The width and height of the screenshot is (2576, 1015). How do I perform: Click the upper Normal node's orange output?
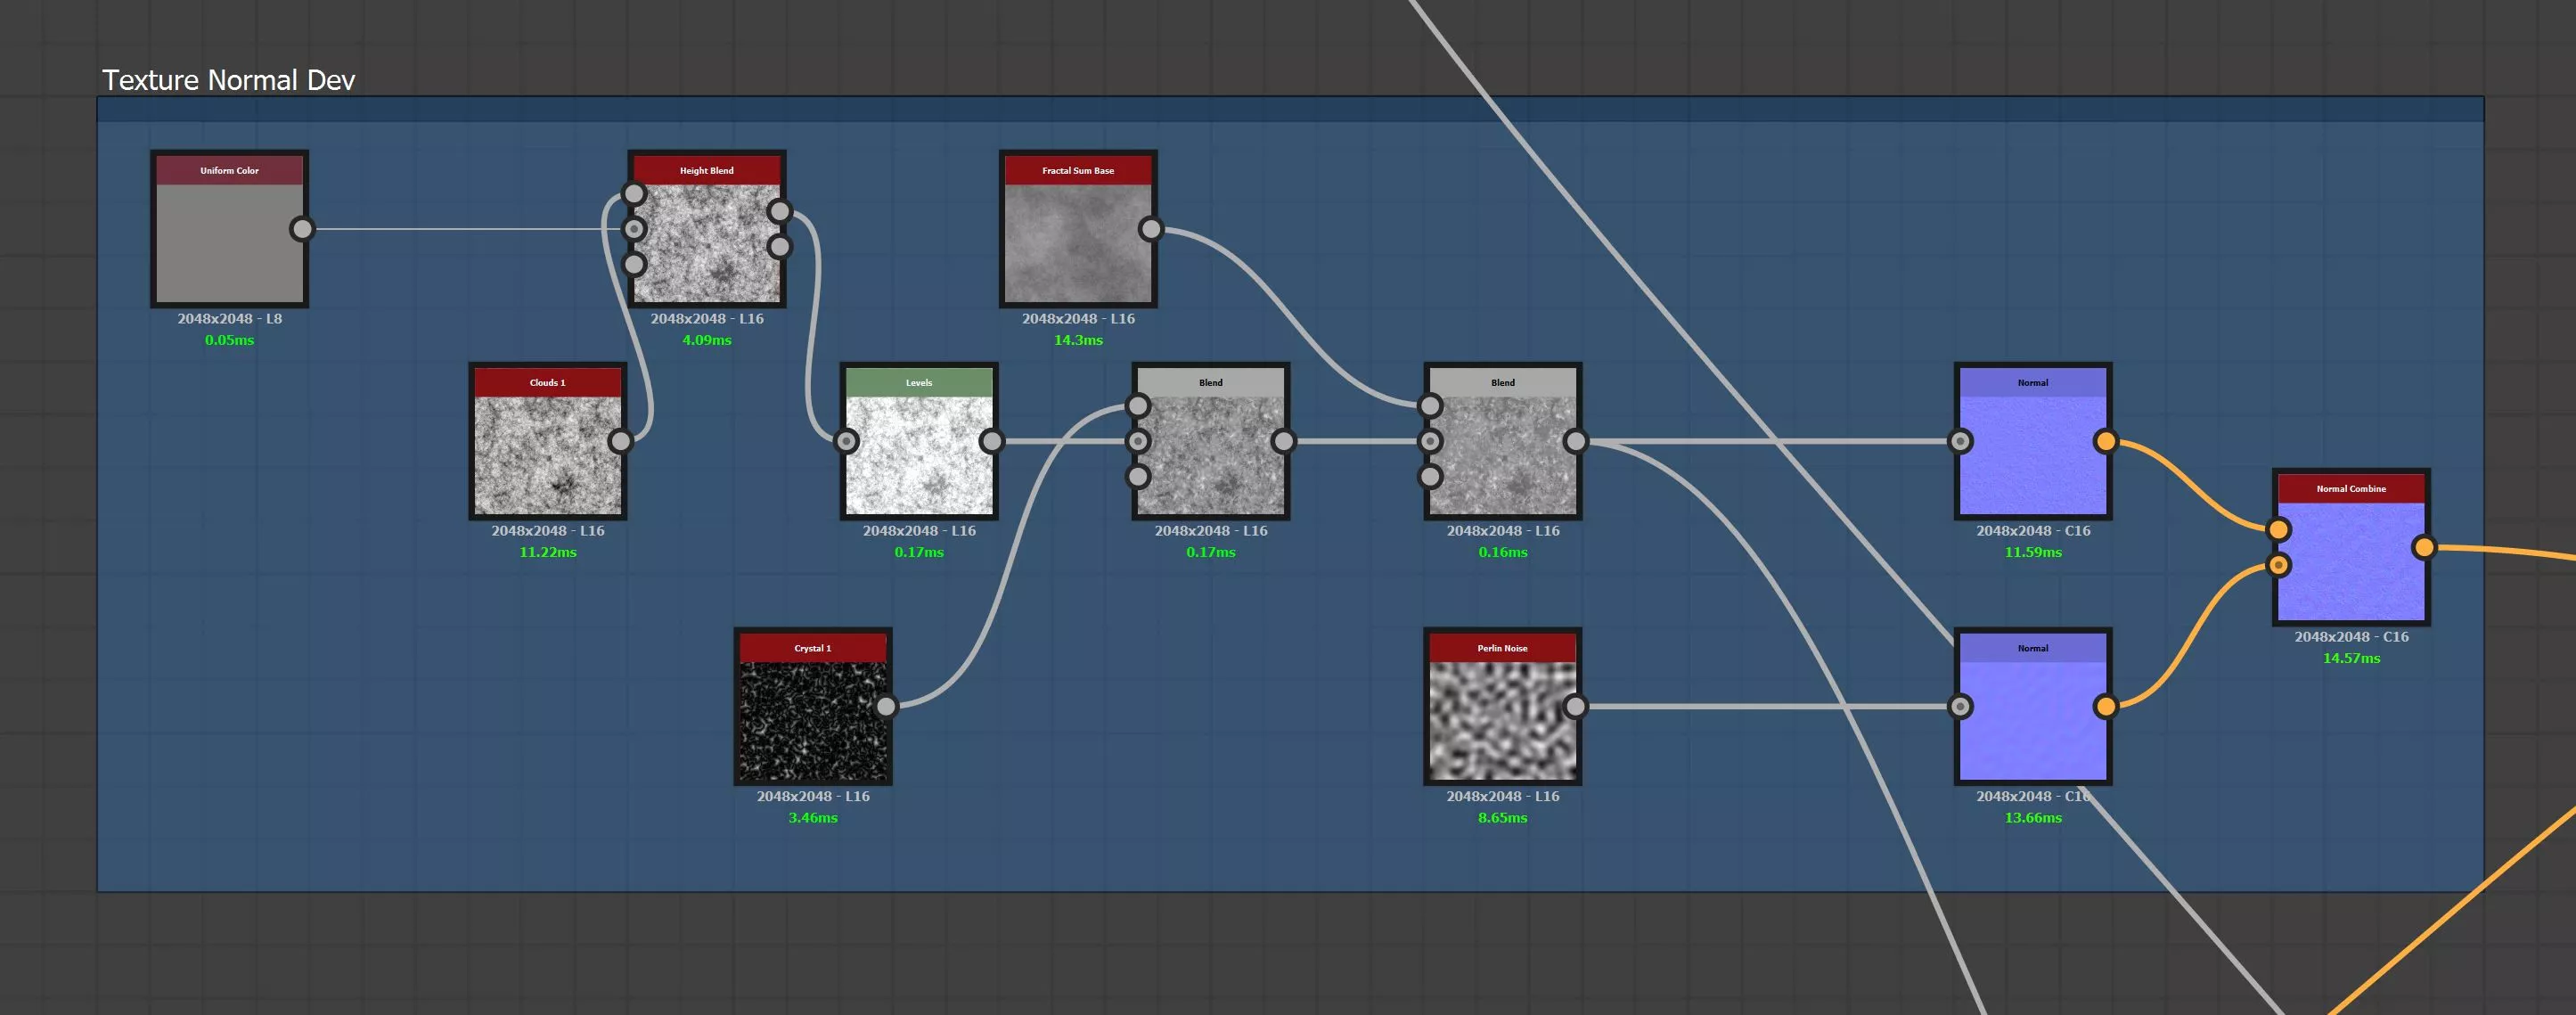(2105, 441)
